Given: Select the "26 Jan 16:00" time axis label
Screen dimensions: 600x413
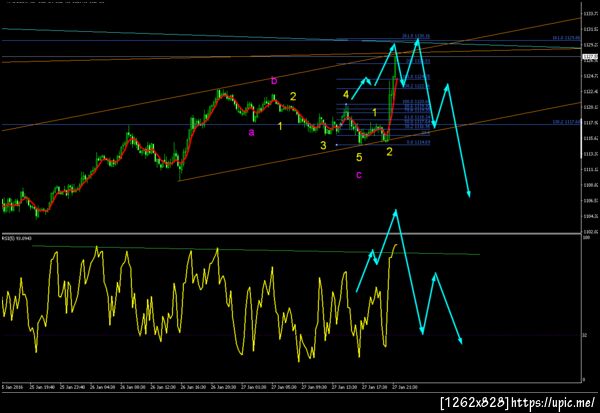Looking at the screenshot, I should [193, 387].
